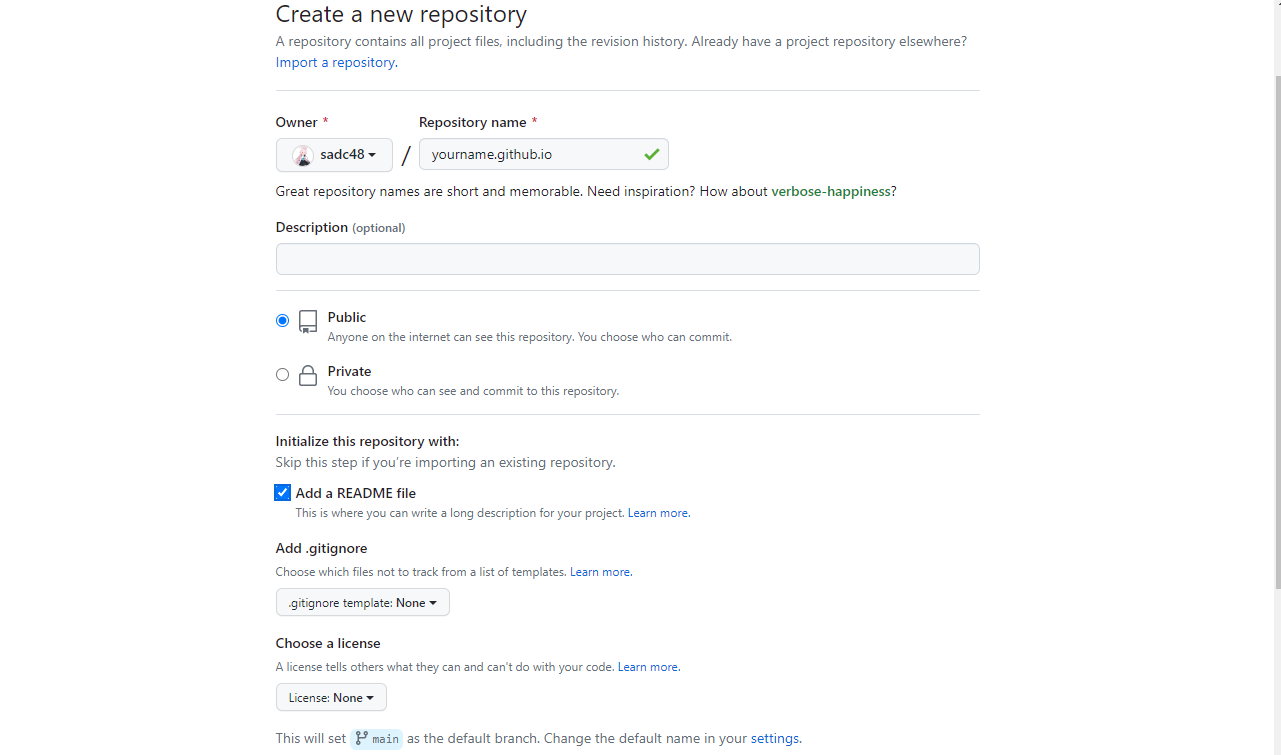The image size is (1281, 755).
Task: Open Learn more link for license
Action: [x=648, y=667]
